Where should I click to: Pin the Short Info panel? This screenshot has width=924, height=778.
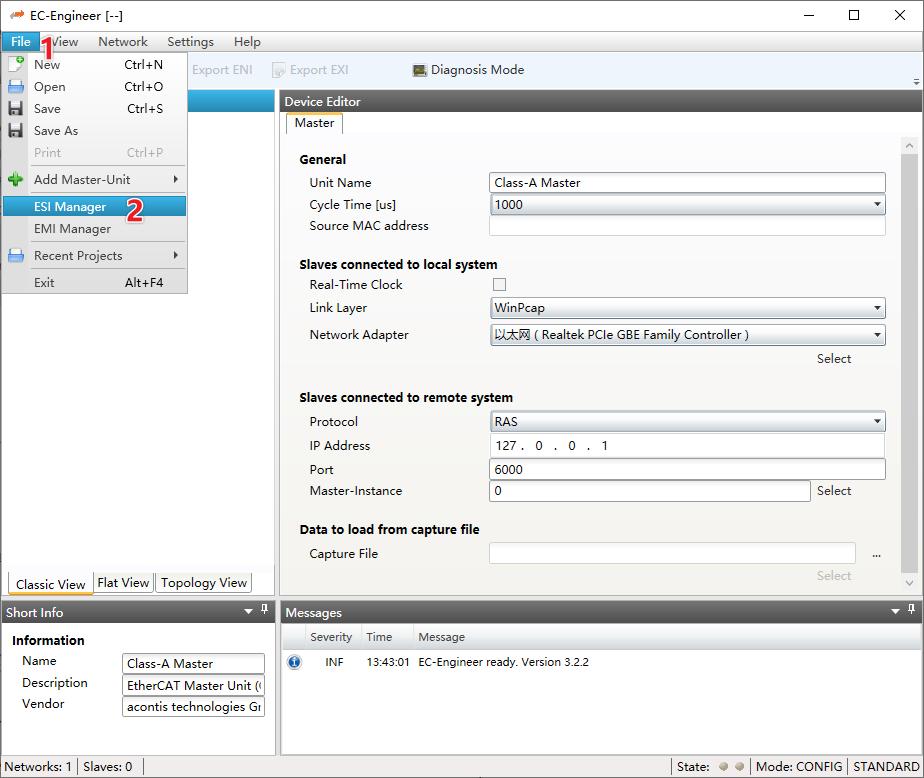[x=264, y=610]
